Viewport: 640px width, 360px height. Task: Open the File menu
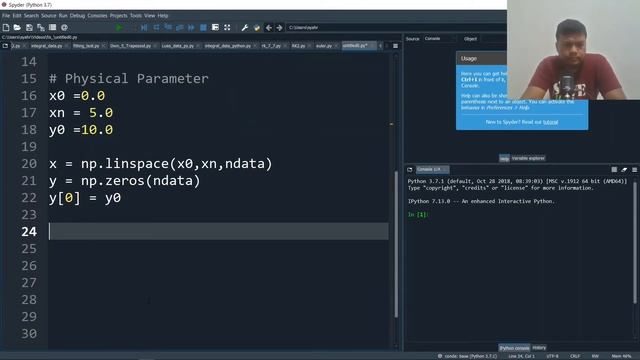[x=6, y=16]
